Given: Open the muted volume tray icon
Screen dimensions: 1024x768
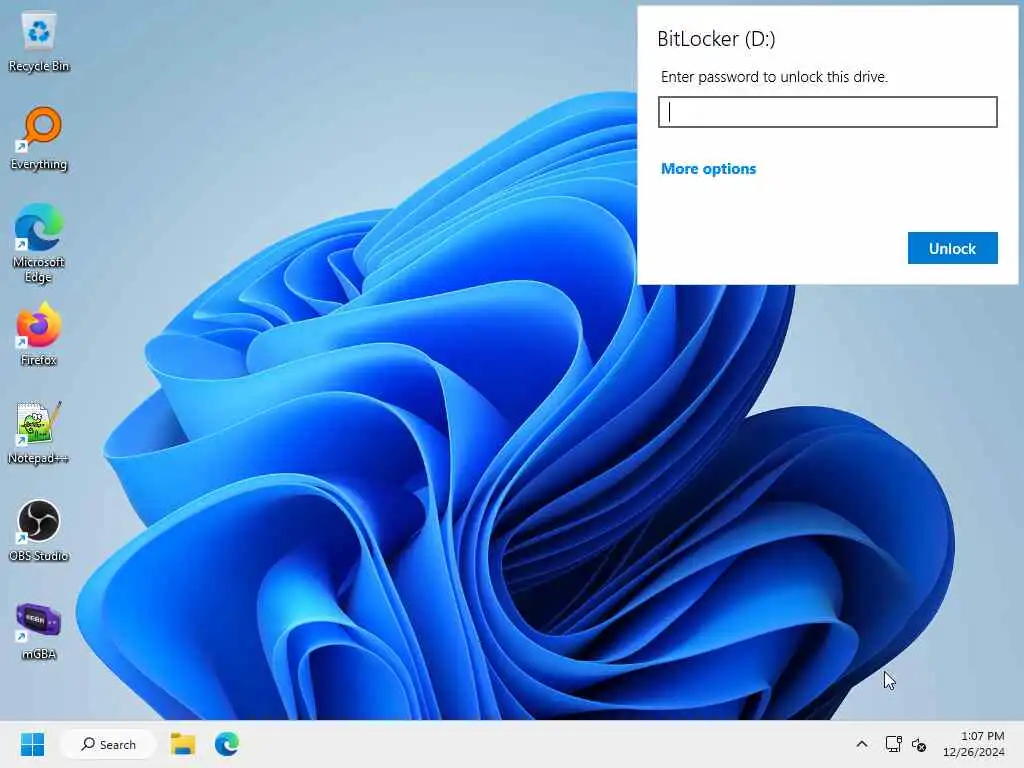Looking at the screenshot, I should pos(919,744).
